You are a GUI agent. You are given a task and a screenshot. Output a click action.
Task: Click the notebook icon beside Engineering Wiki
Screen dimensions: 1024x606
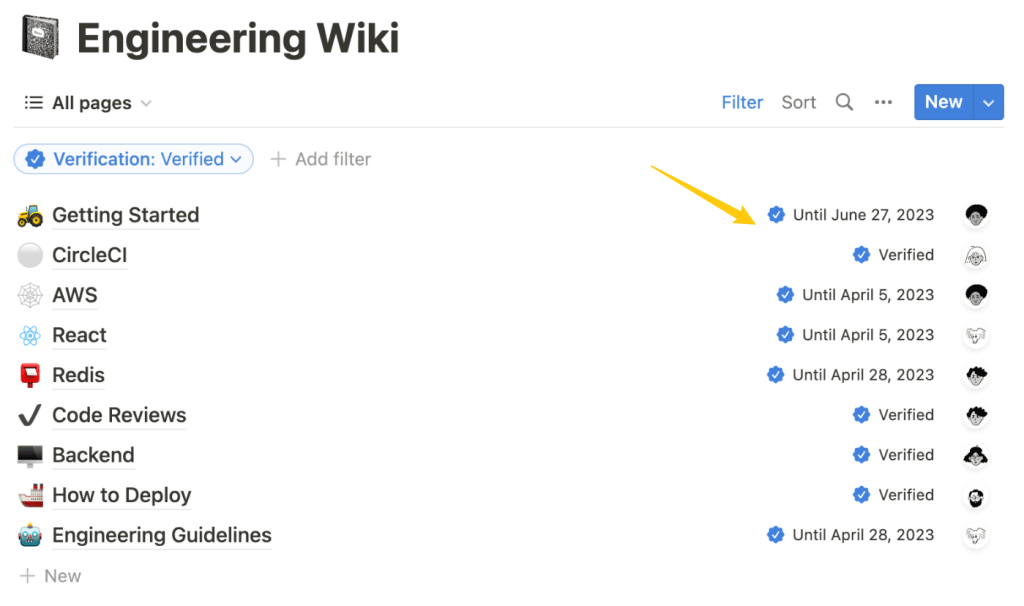click(40, 38)
